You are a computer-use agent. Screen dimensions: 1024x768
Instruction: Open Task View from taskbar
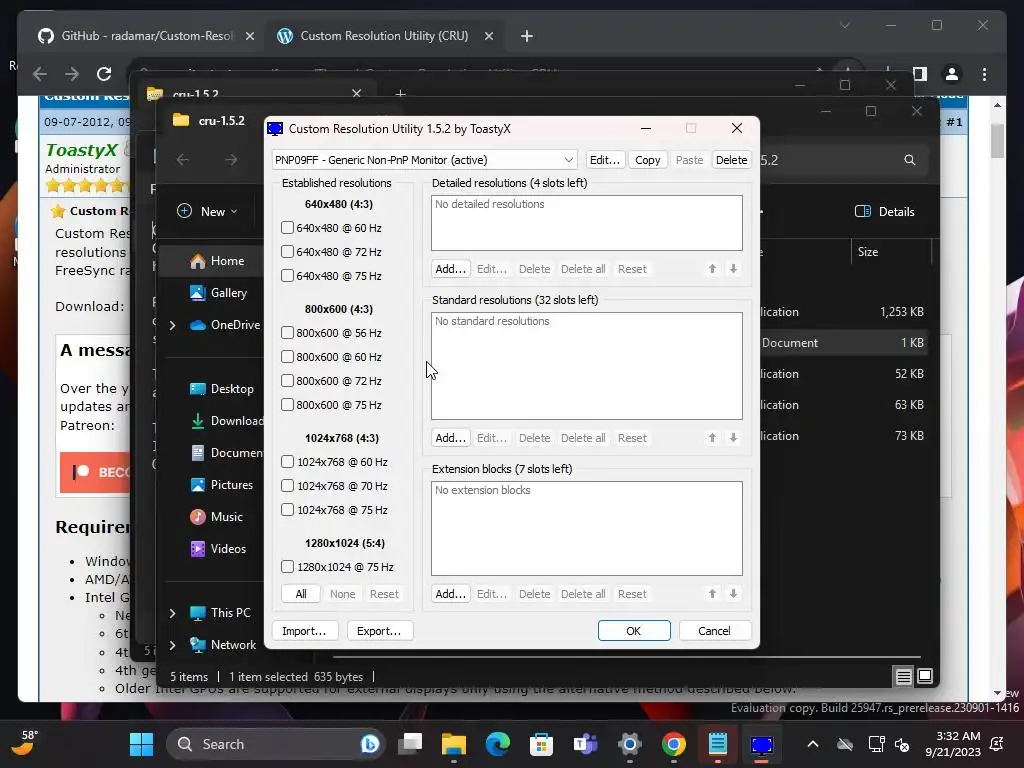(x=411, y=744)
